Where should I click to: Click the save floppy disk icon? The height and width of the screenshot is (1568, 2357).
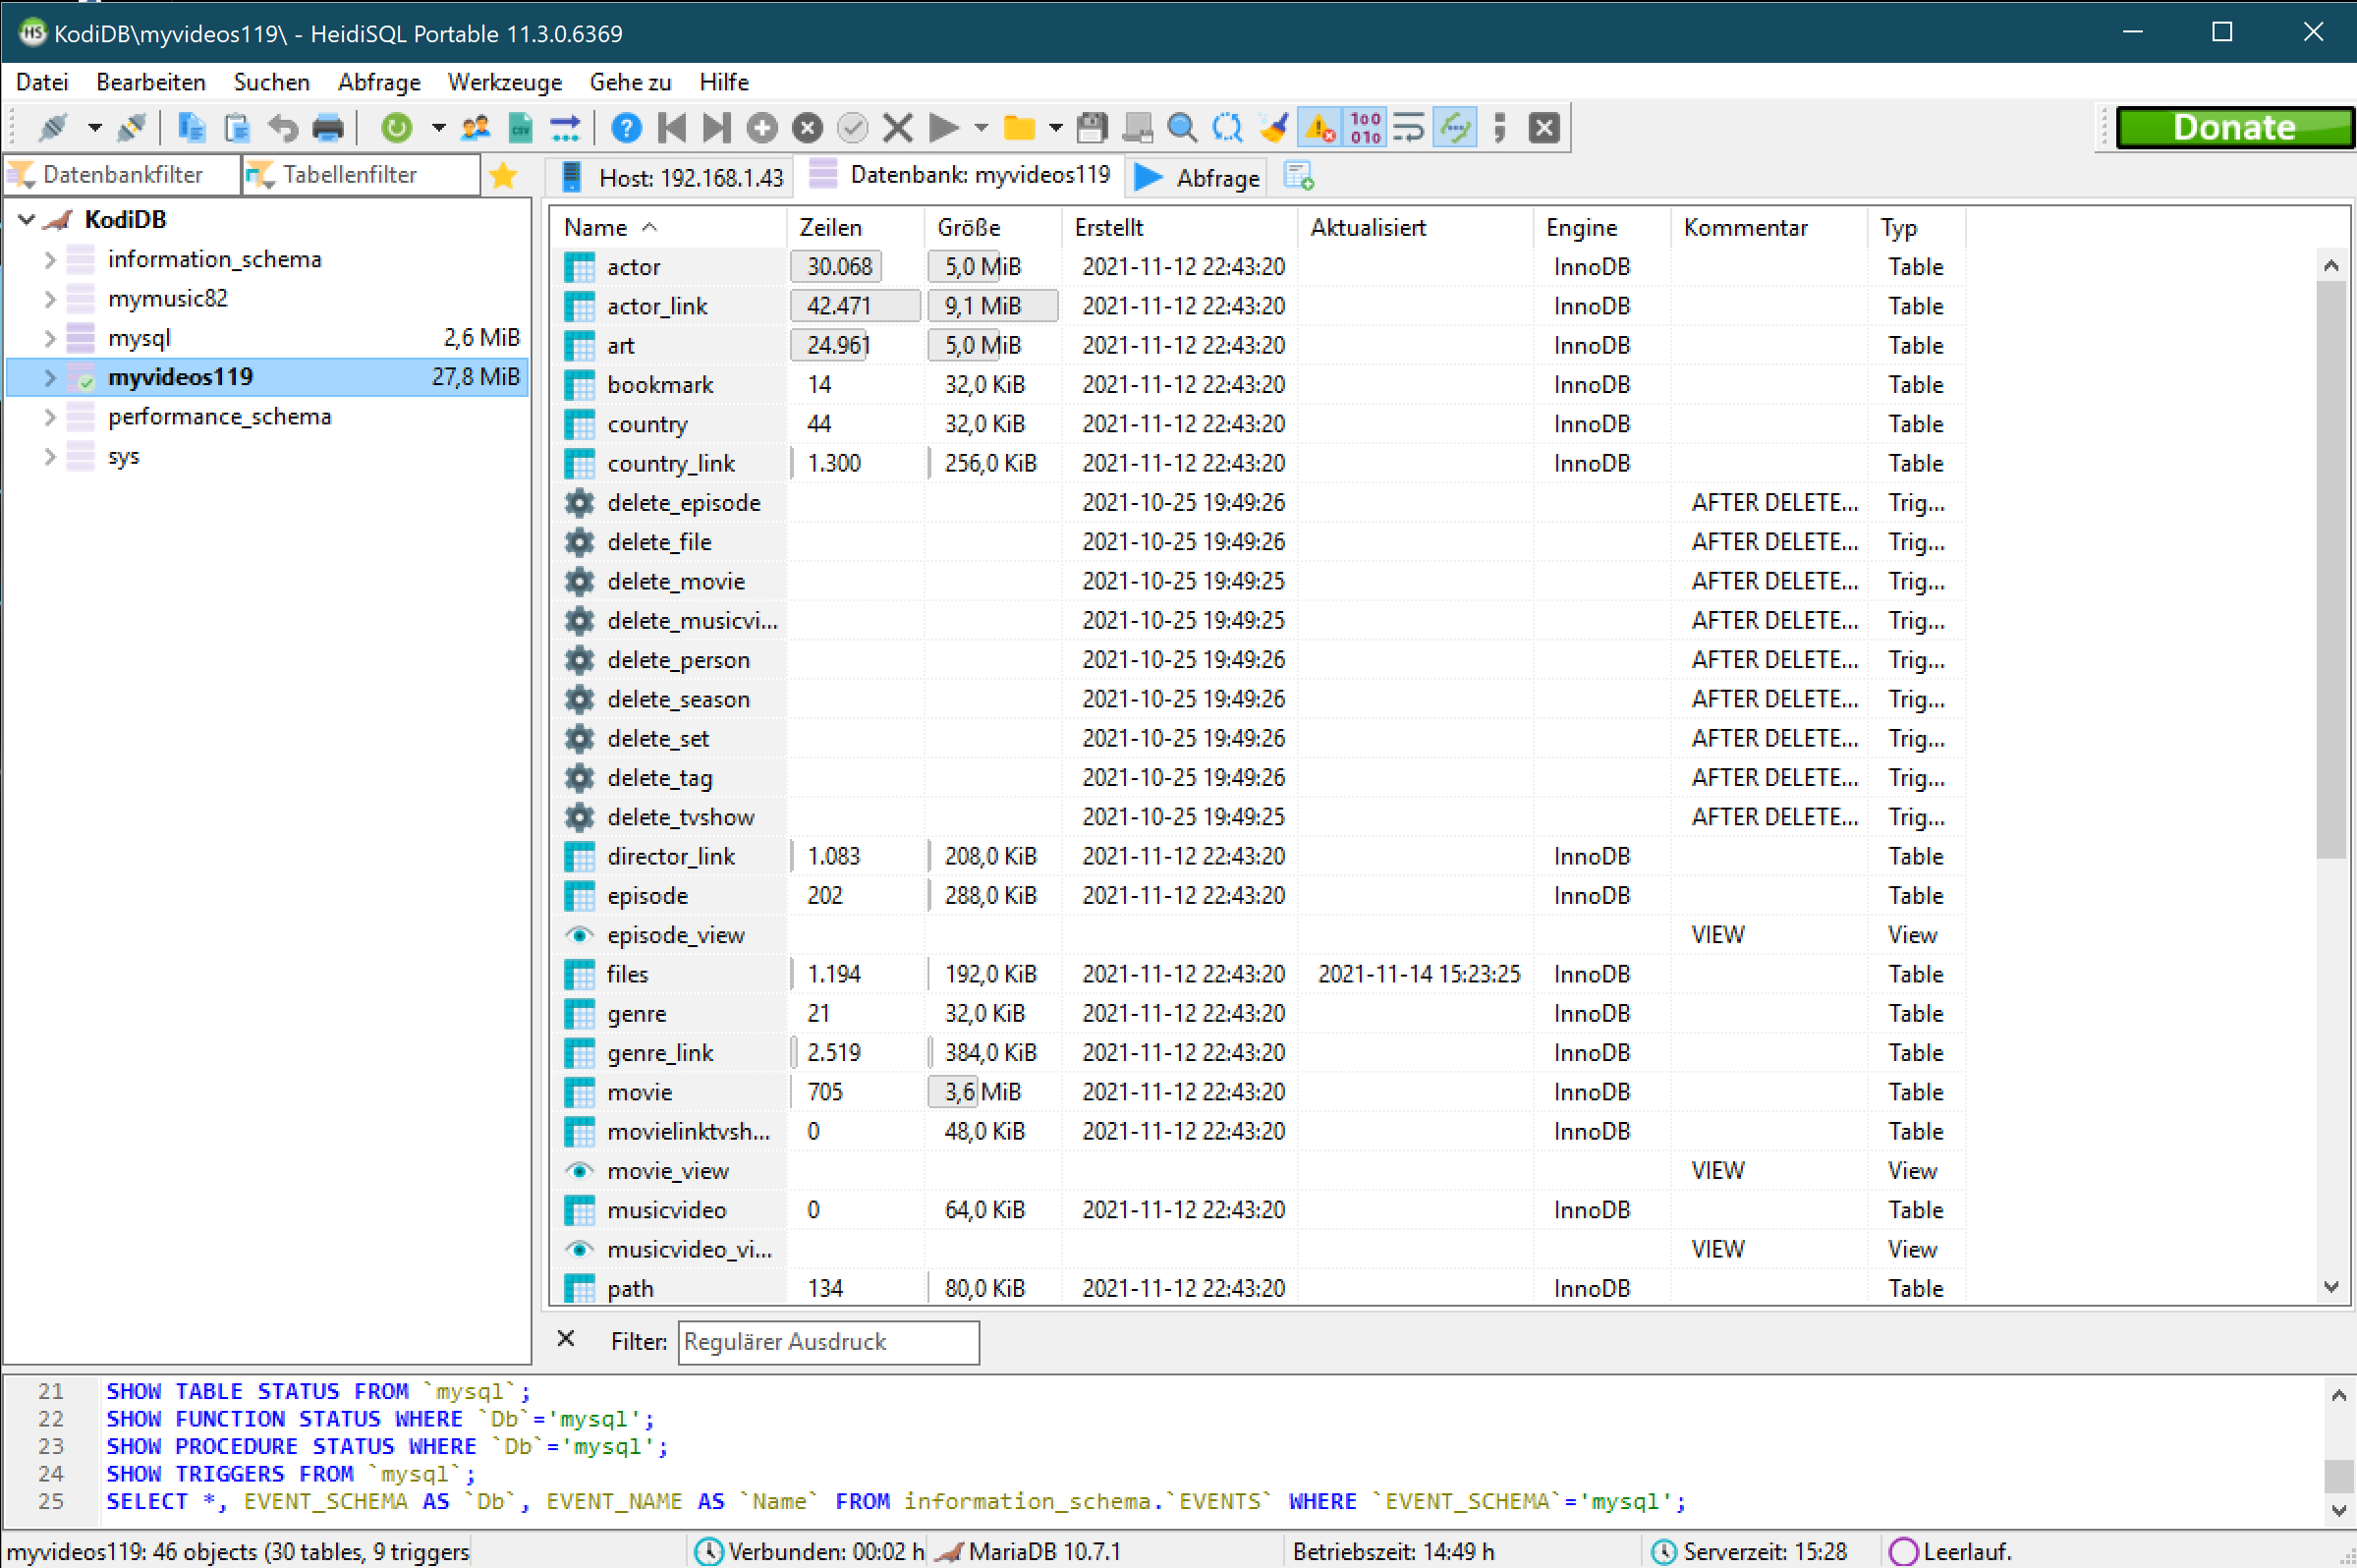click(1092, 128)
